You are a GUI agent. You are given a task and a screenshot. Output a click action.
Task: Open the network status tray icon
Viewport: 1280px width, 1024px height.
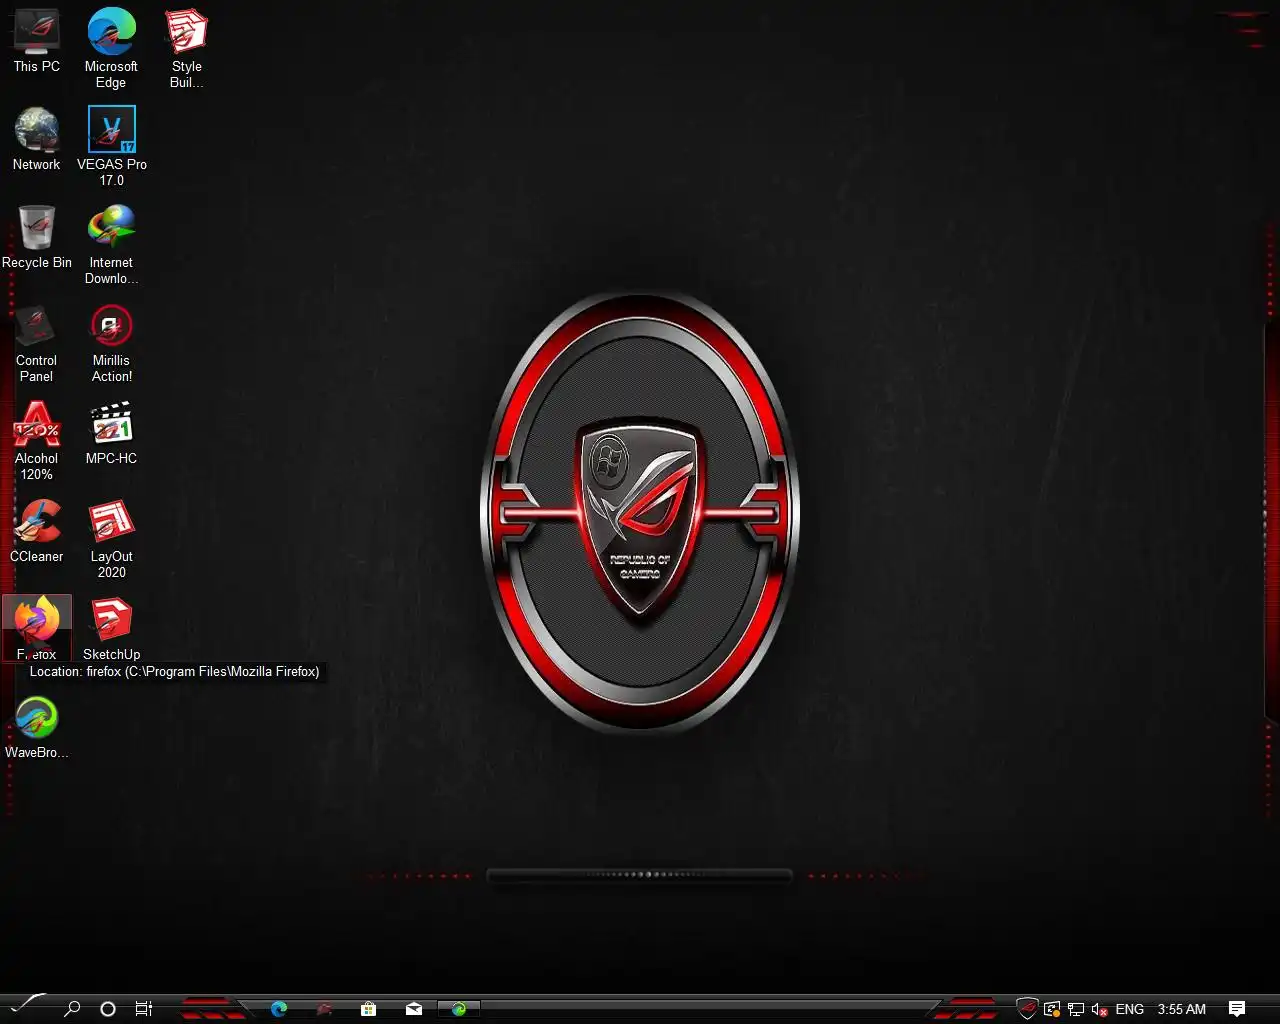(1076, 1009)
